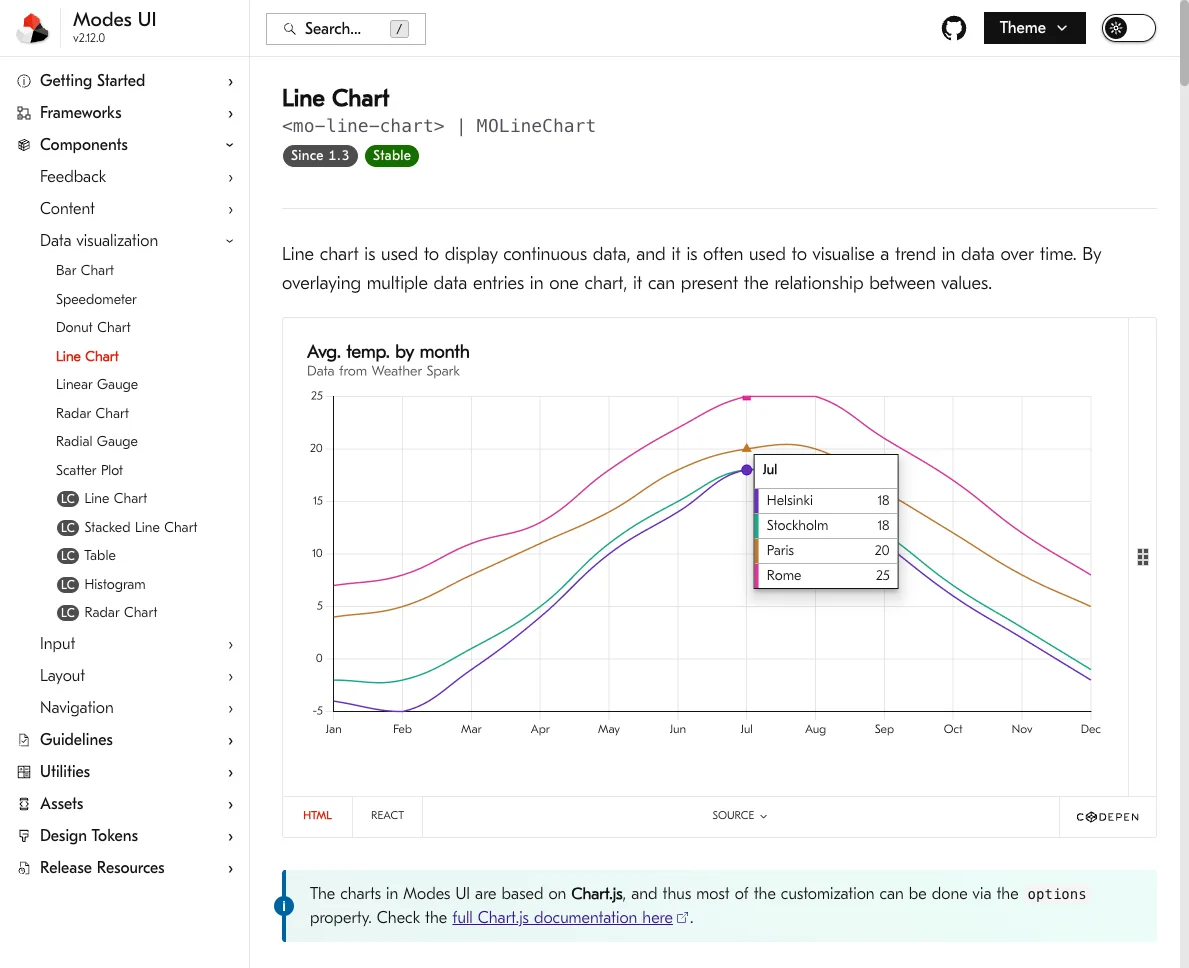Expand the Source code section
Image resolution: width=1189 pixels, height=968 pixels.
pos(740,816)
